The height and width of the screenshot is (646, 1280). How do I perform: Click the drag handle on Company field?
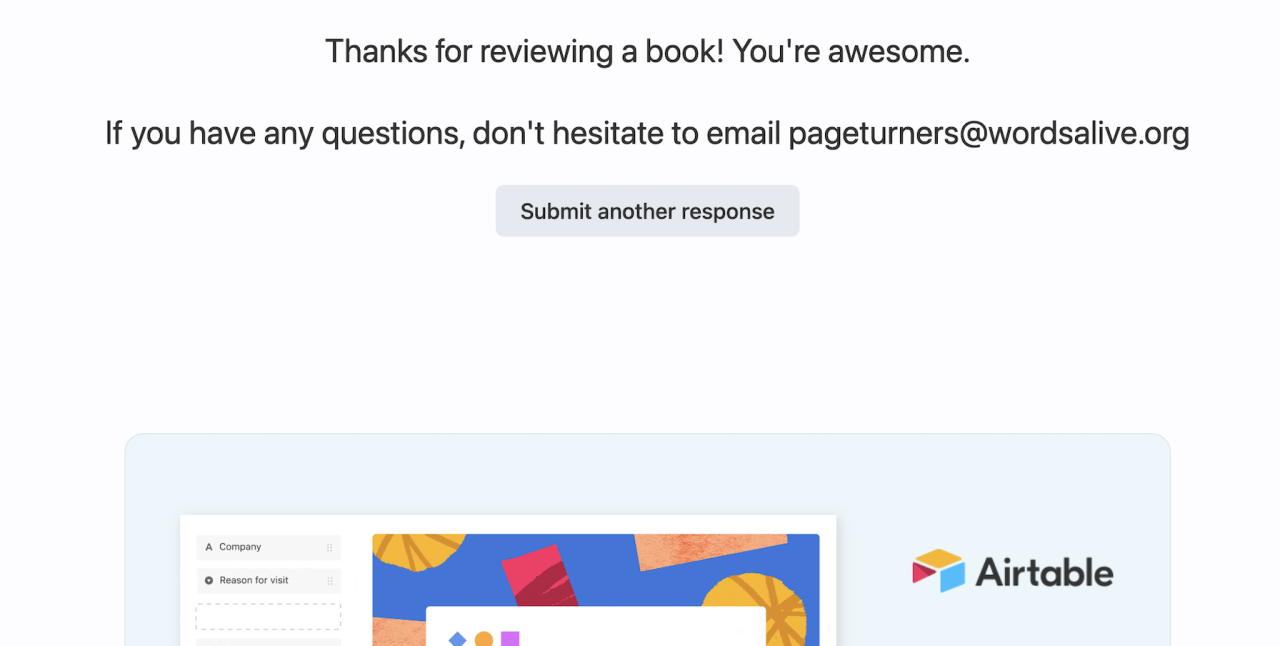click(x=330, y=548)
